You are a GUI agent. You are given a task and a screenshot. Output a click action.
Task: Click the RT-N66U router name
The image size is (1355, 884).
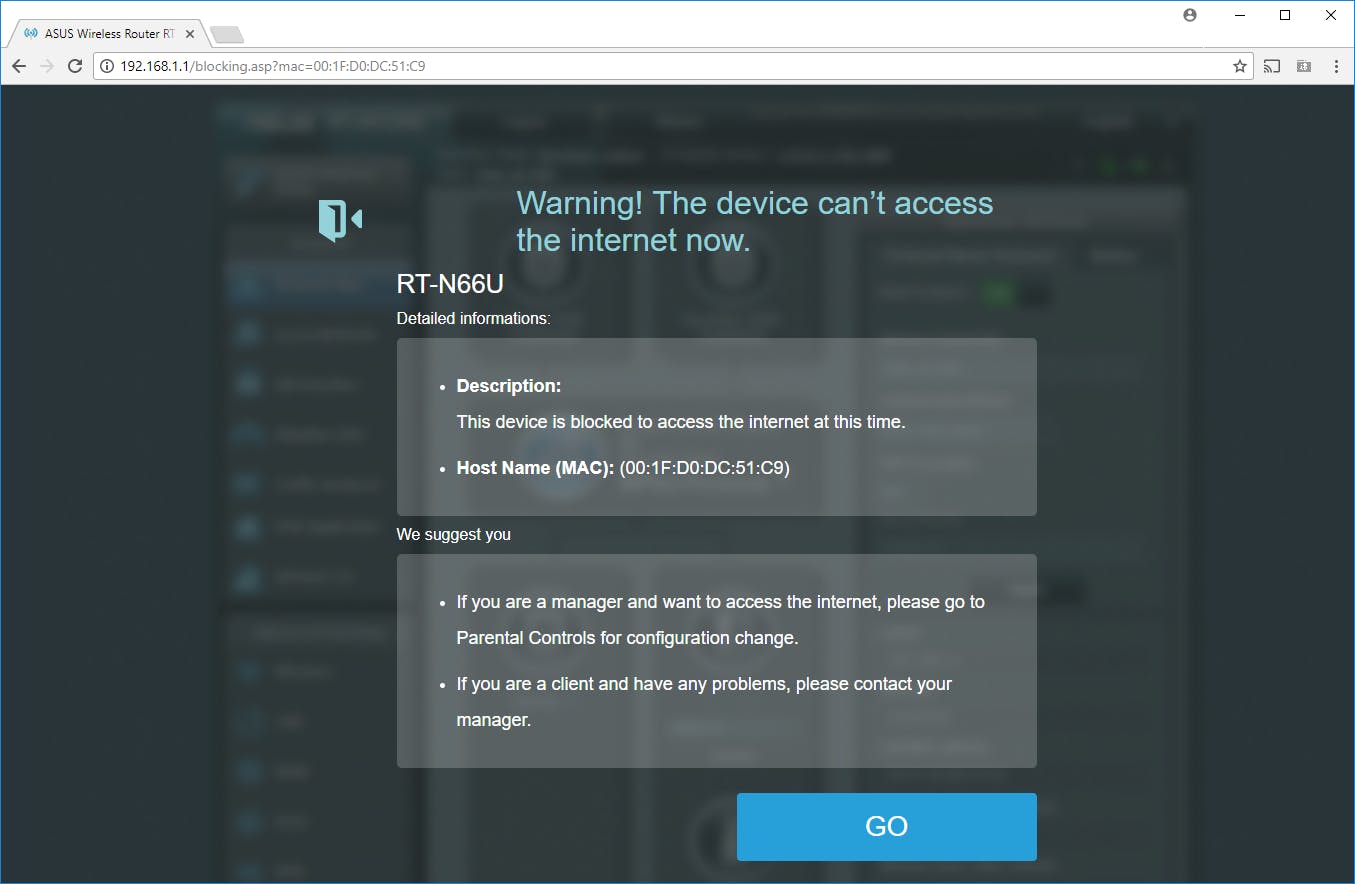(450, 284)
